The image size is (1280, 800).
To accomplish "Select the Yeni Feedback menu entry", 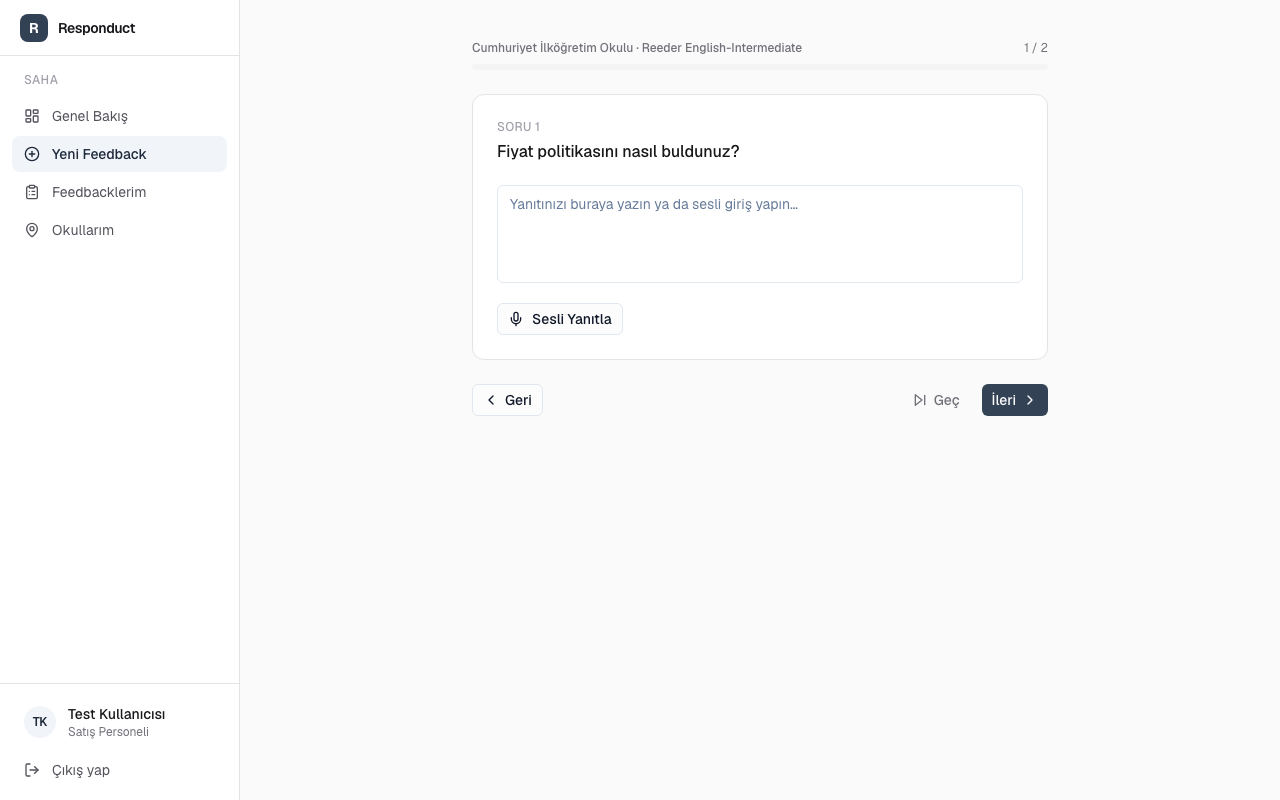I will (119, 154).
